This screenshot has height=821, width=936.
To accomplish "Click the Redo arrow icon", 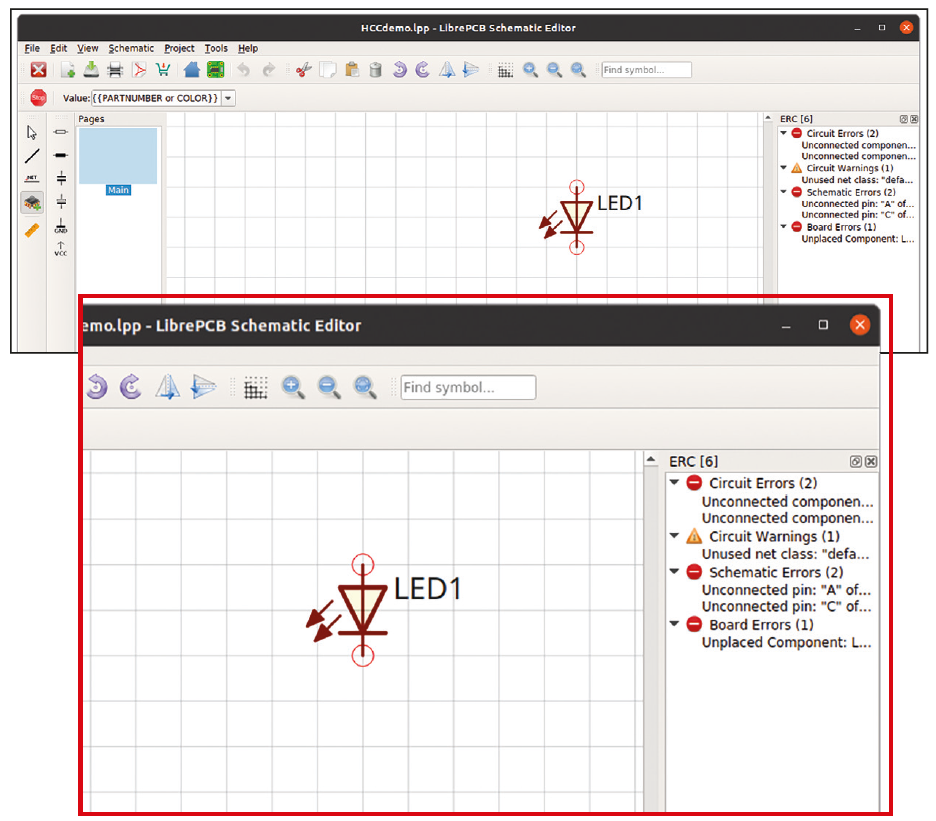I will [269, 70].
